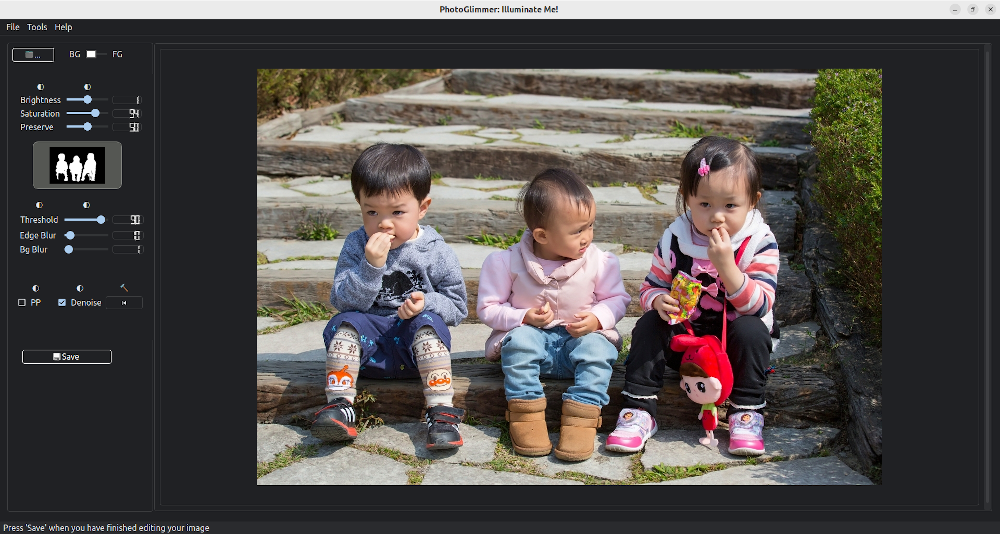Click the Edge Blur label
Viewport: 1000px width, 534px height.
point(38,235)
